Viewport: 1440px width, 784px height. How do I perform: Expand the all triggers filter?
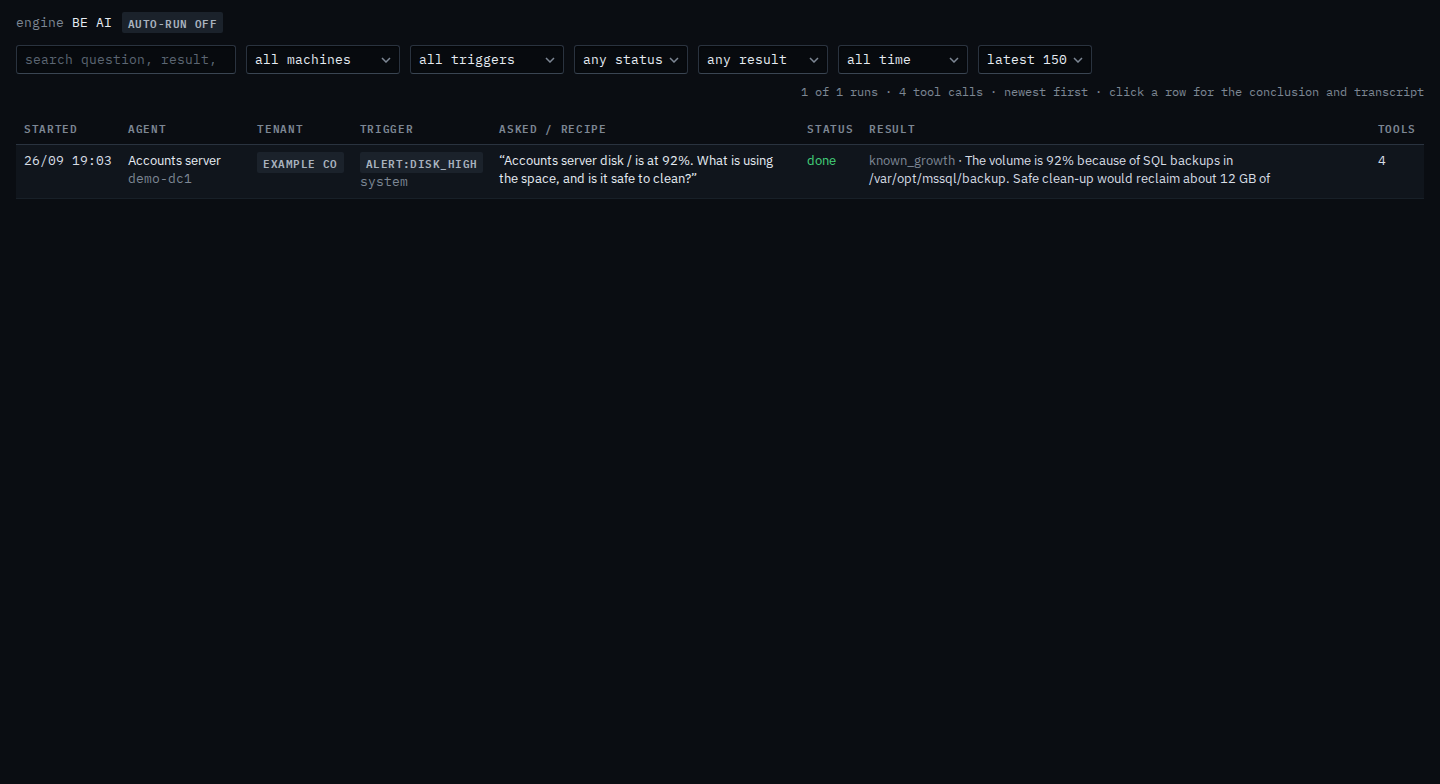pyautogui.click(x=487, y=60)
